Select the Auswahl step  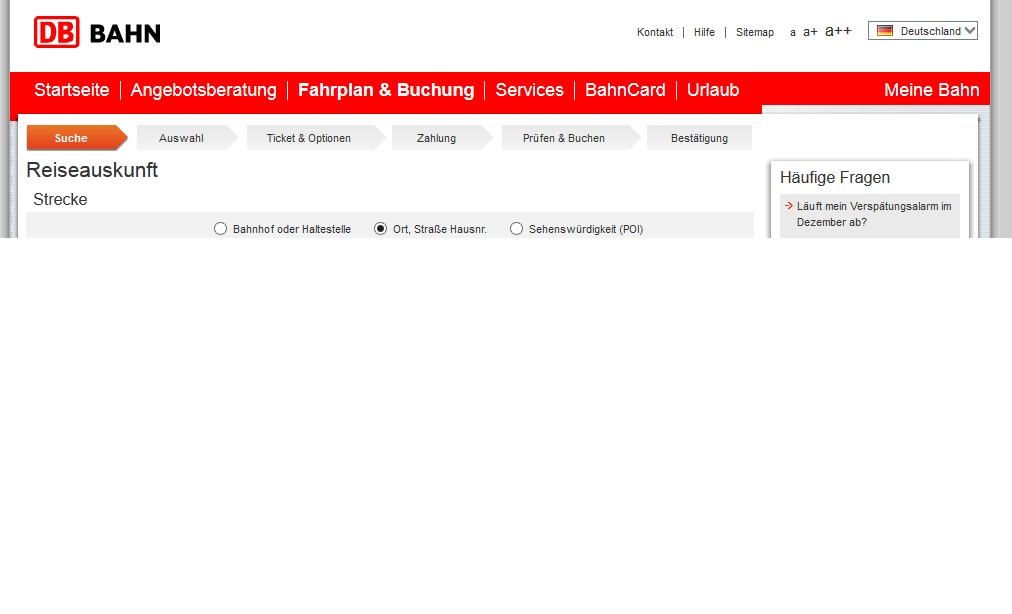click(x=187, y=138)
